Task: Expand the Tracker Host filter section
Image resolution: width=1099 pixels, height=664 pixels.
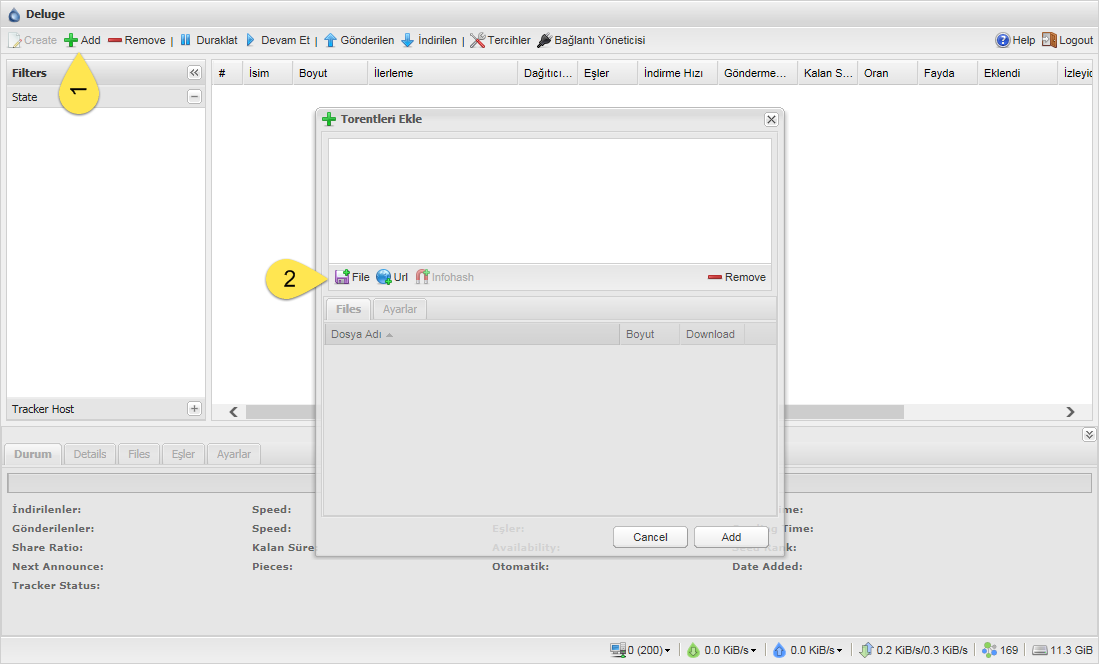Action: 194,409
